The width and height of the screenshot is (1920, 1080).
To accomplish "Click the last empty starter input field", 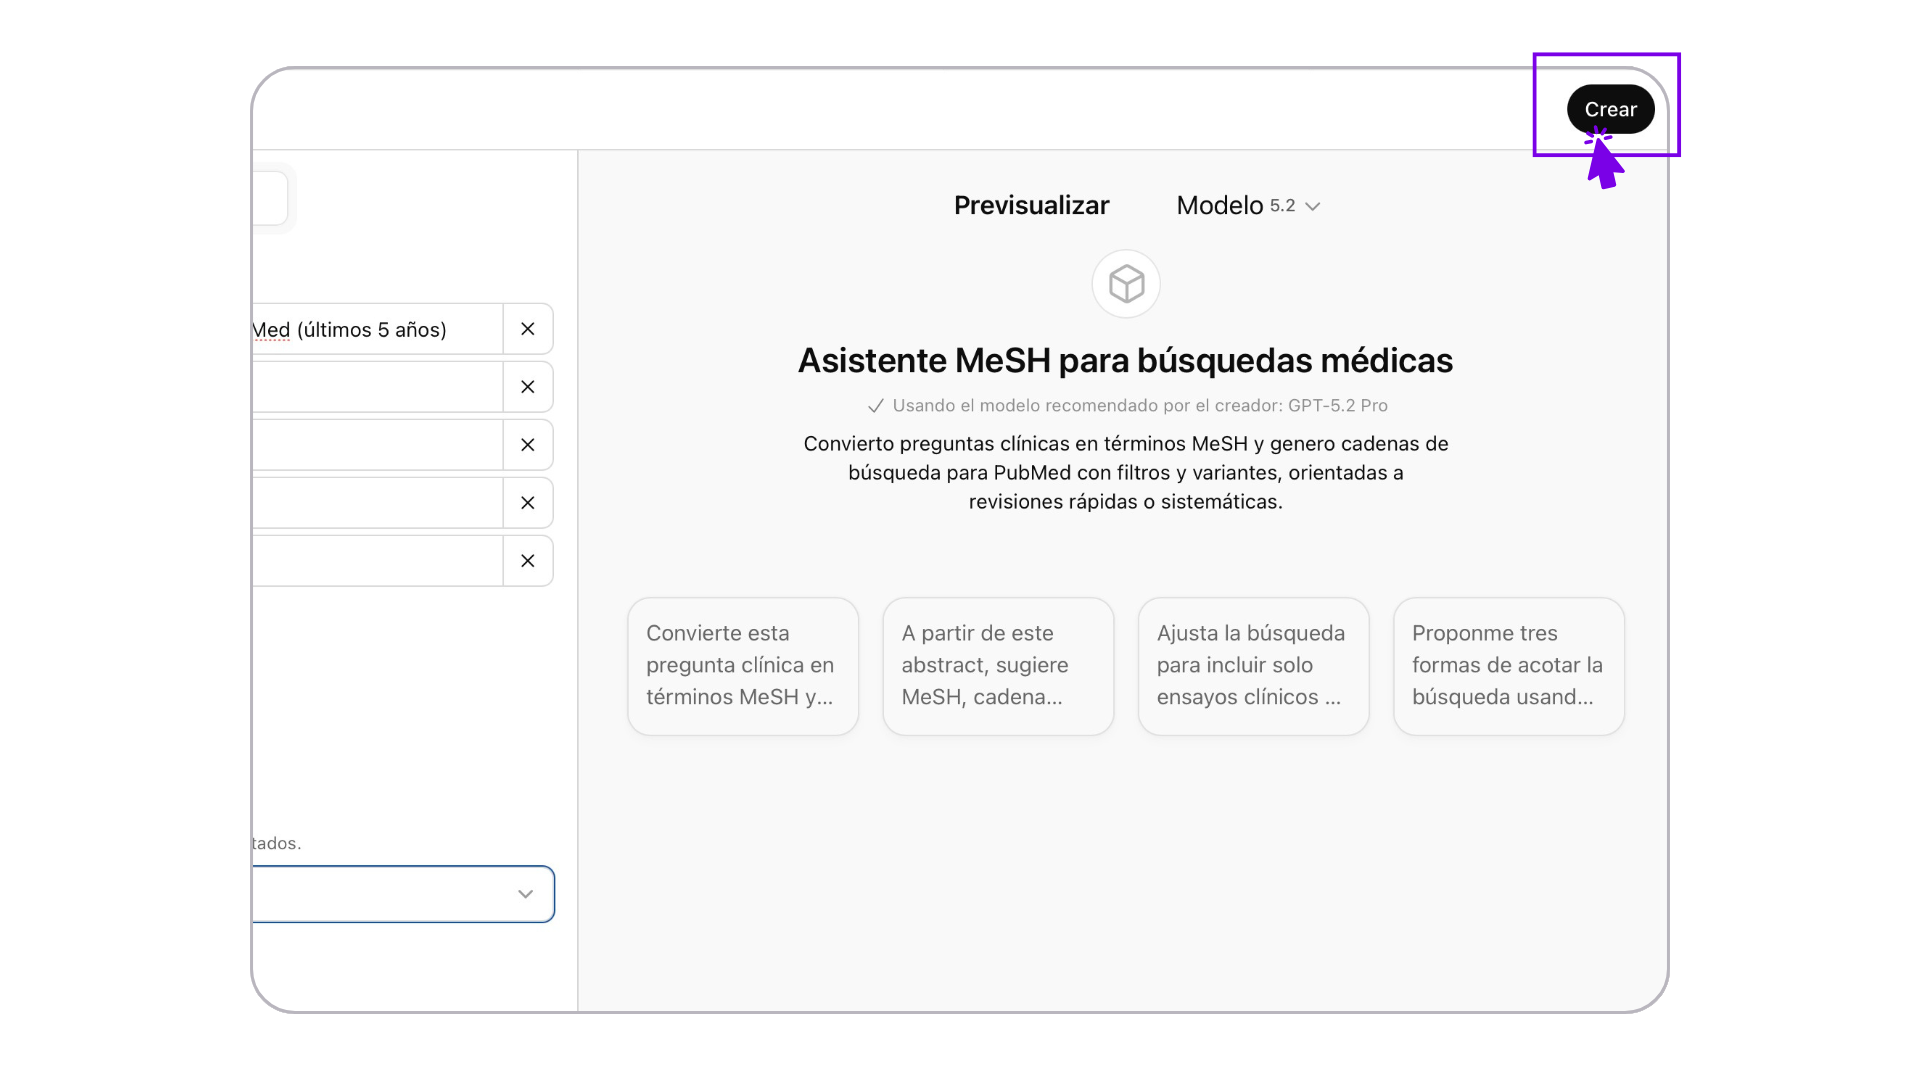I will [x=375, y=561].
